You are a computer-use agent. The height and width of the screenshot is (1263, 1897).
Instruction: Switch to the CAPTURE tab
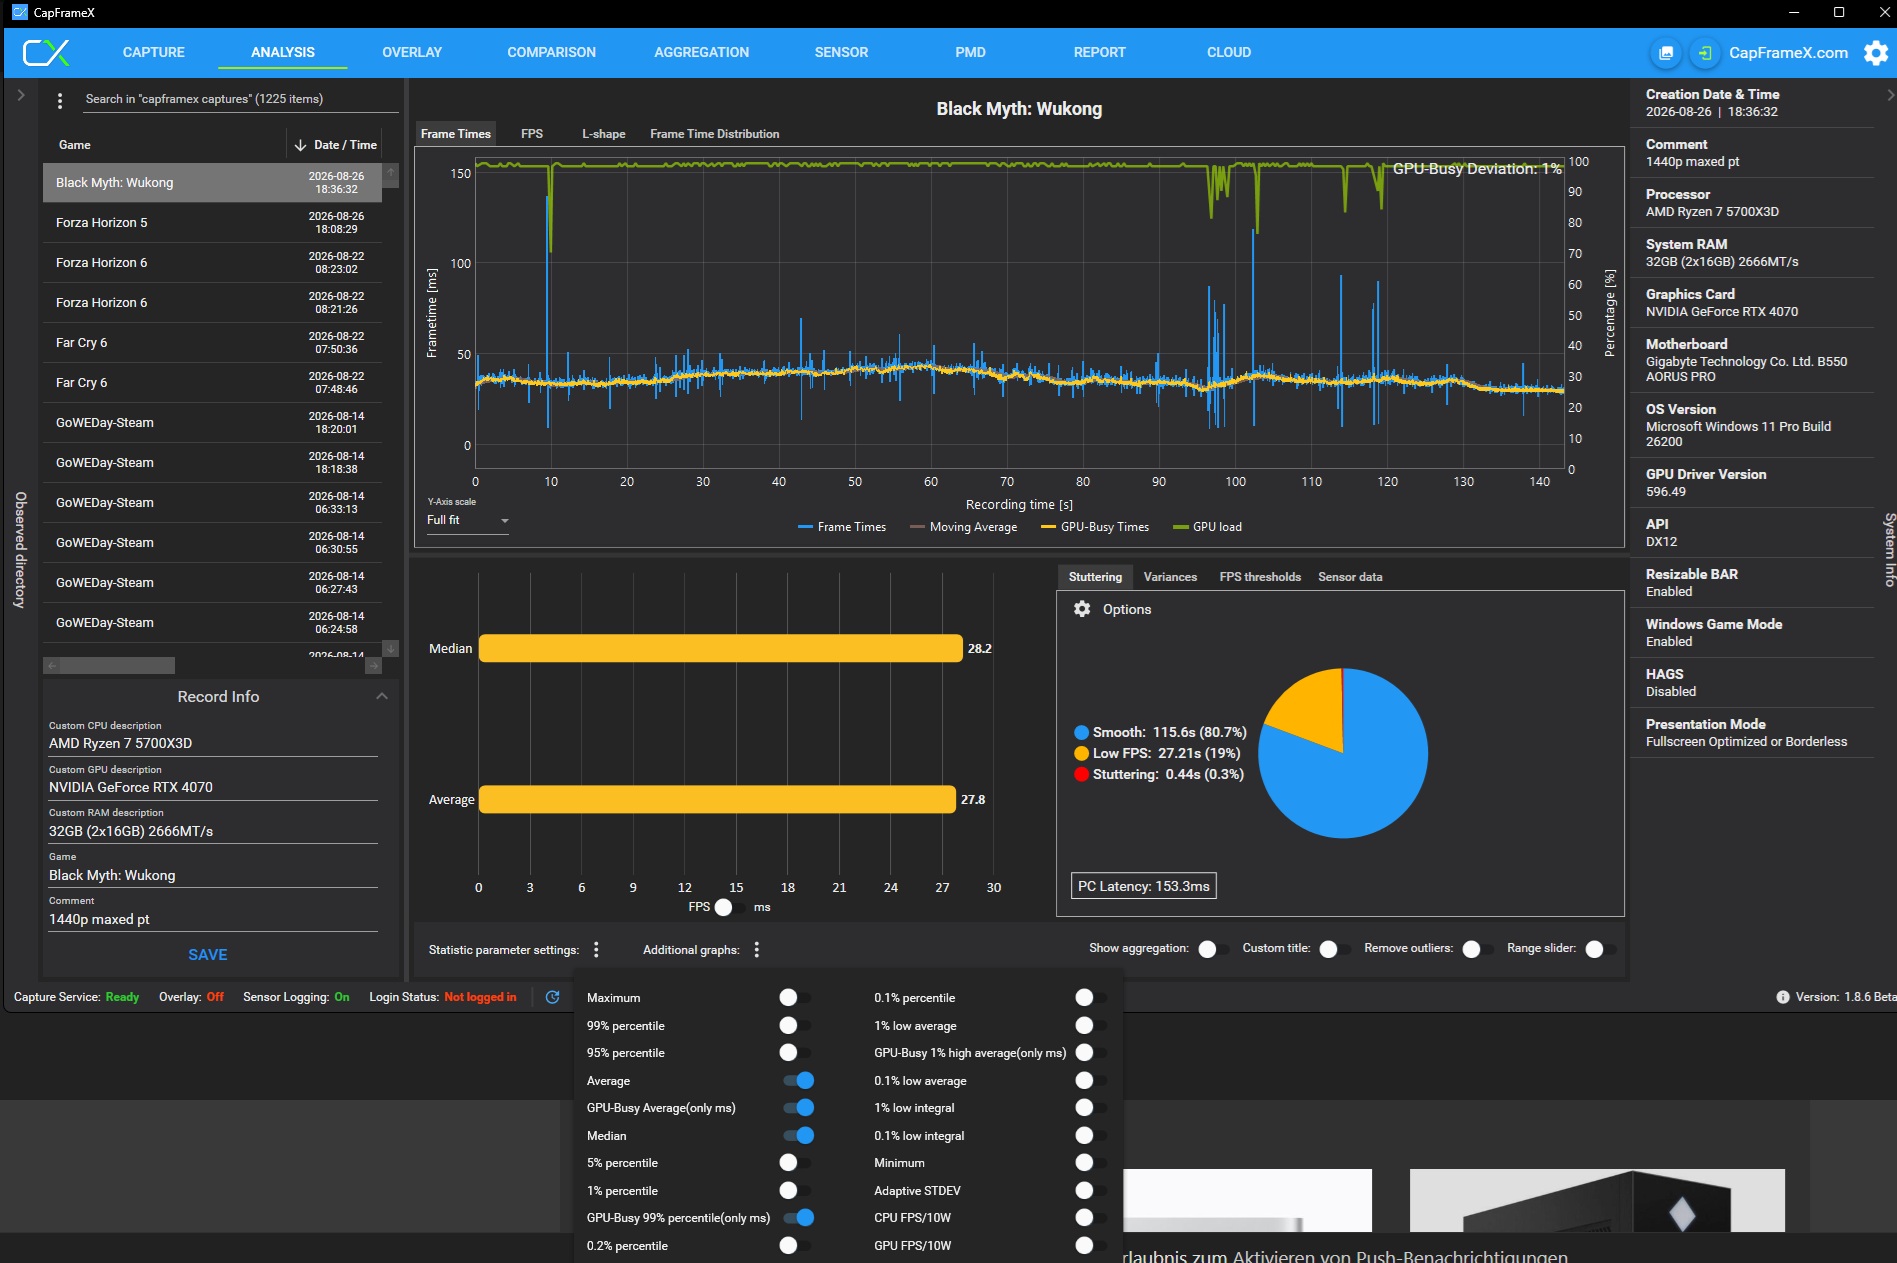tap(153, 52)
